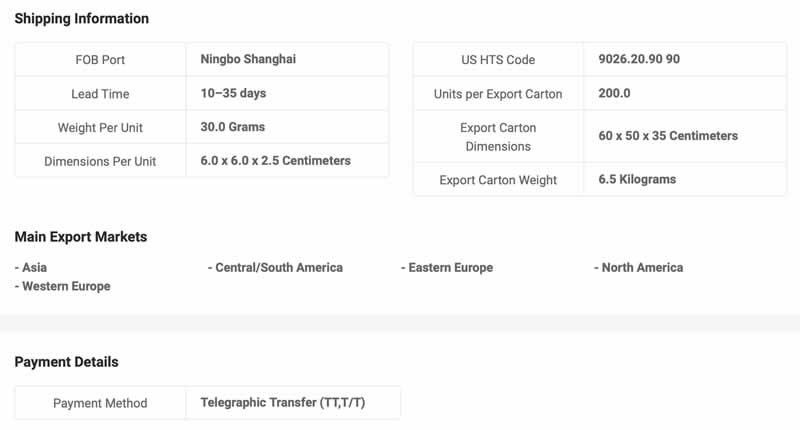800x430 pixels.
Task: Click the US HTS Code label
Action: pyautogui.click(x=498, y=60)
